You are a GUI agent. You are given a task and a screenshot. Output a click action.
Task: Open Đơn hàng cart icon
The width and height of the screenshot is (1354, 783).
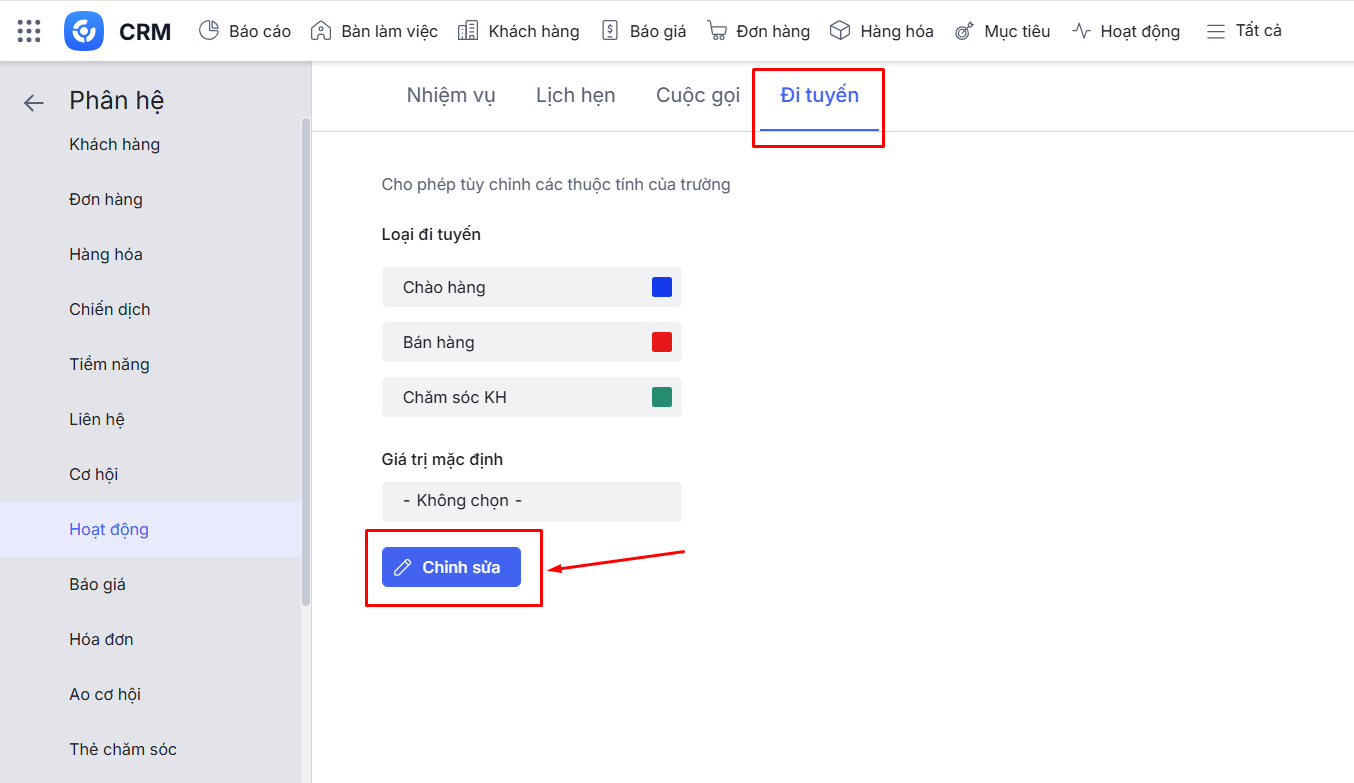pyautogui.click(x=717, y=31)
